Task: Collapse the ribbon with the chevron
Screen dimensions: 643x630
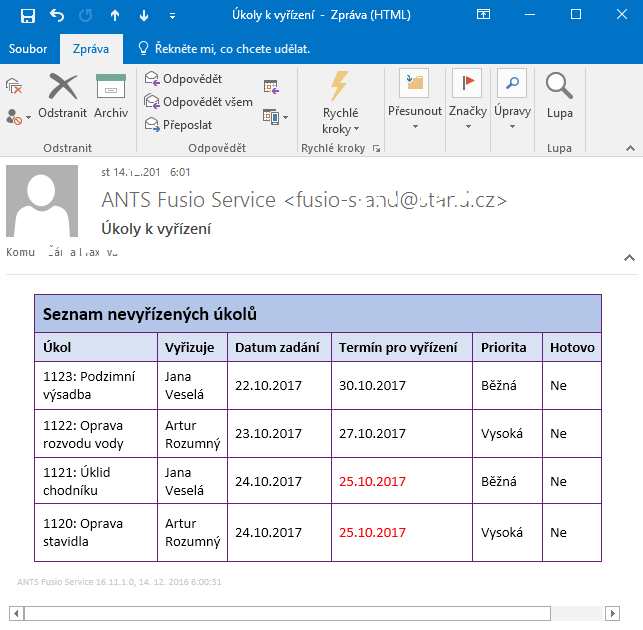Action: pyautogui.click(x=630, y=148)
